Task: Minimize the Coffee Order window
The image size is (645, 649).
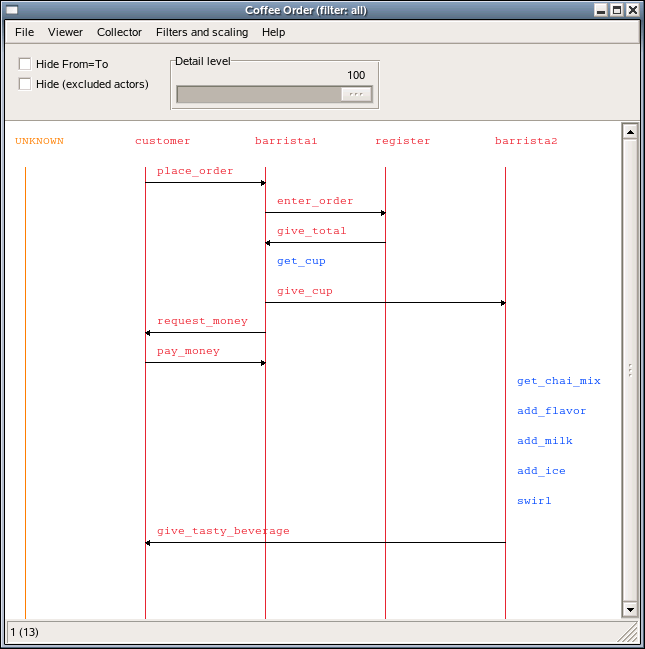Action: coord(601,10)
